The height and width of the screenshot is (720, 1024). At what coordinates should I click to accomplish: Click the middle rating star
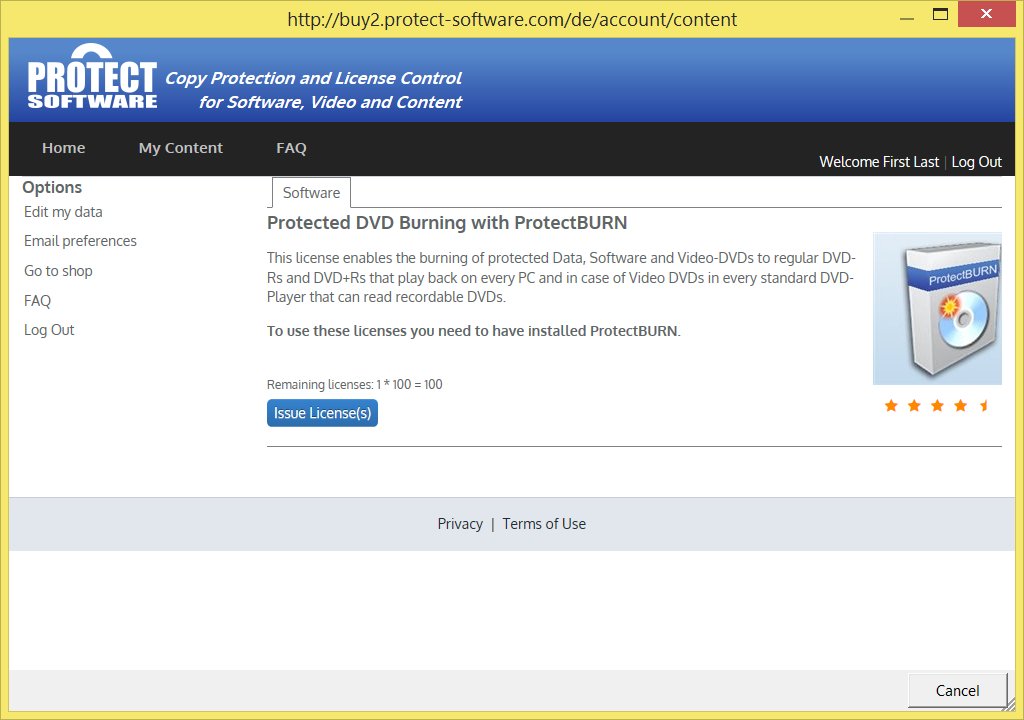[x=938, y=405]
